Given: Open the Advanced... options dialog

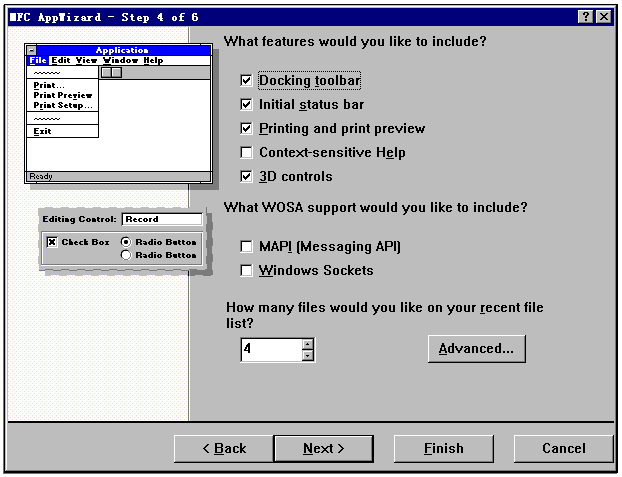Looking at the screenshot, I should [x=476, y=349].
